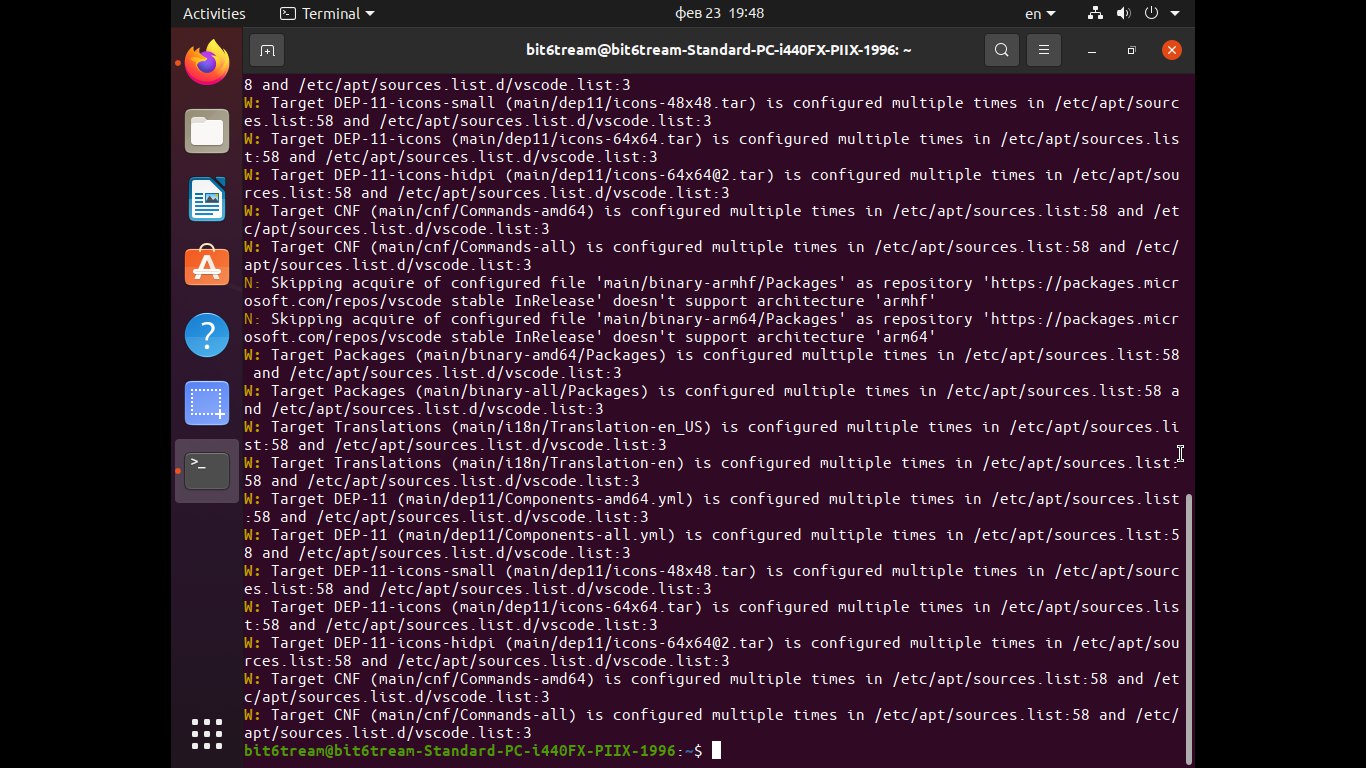The width and height of the screenshot is (1366, 768).
Task: Click the terminal window title text
Action: [719, 50]
